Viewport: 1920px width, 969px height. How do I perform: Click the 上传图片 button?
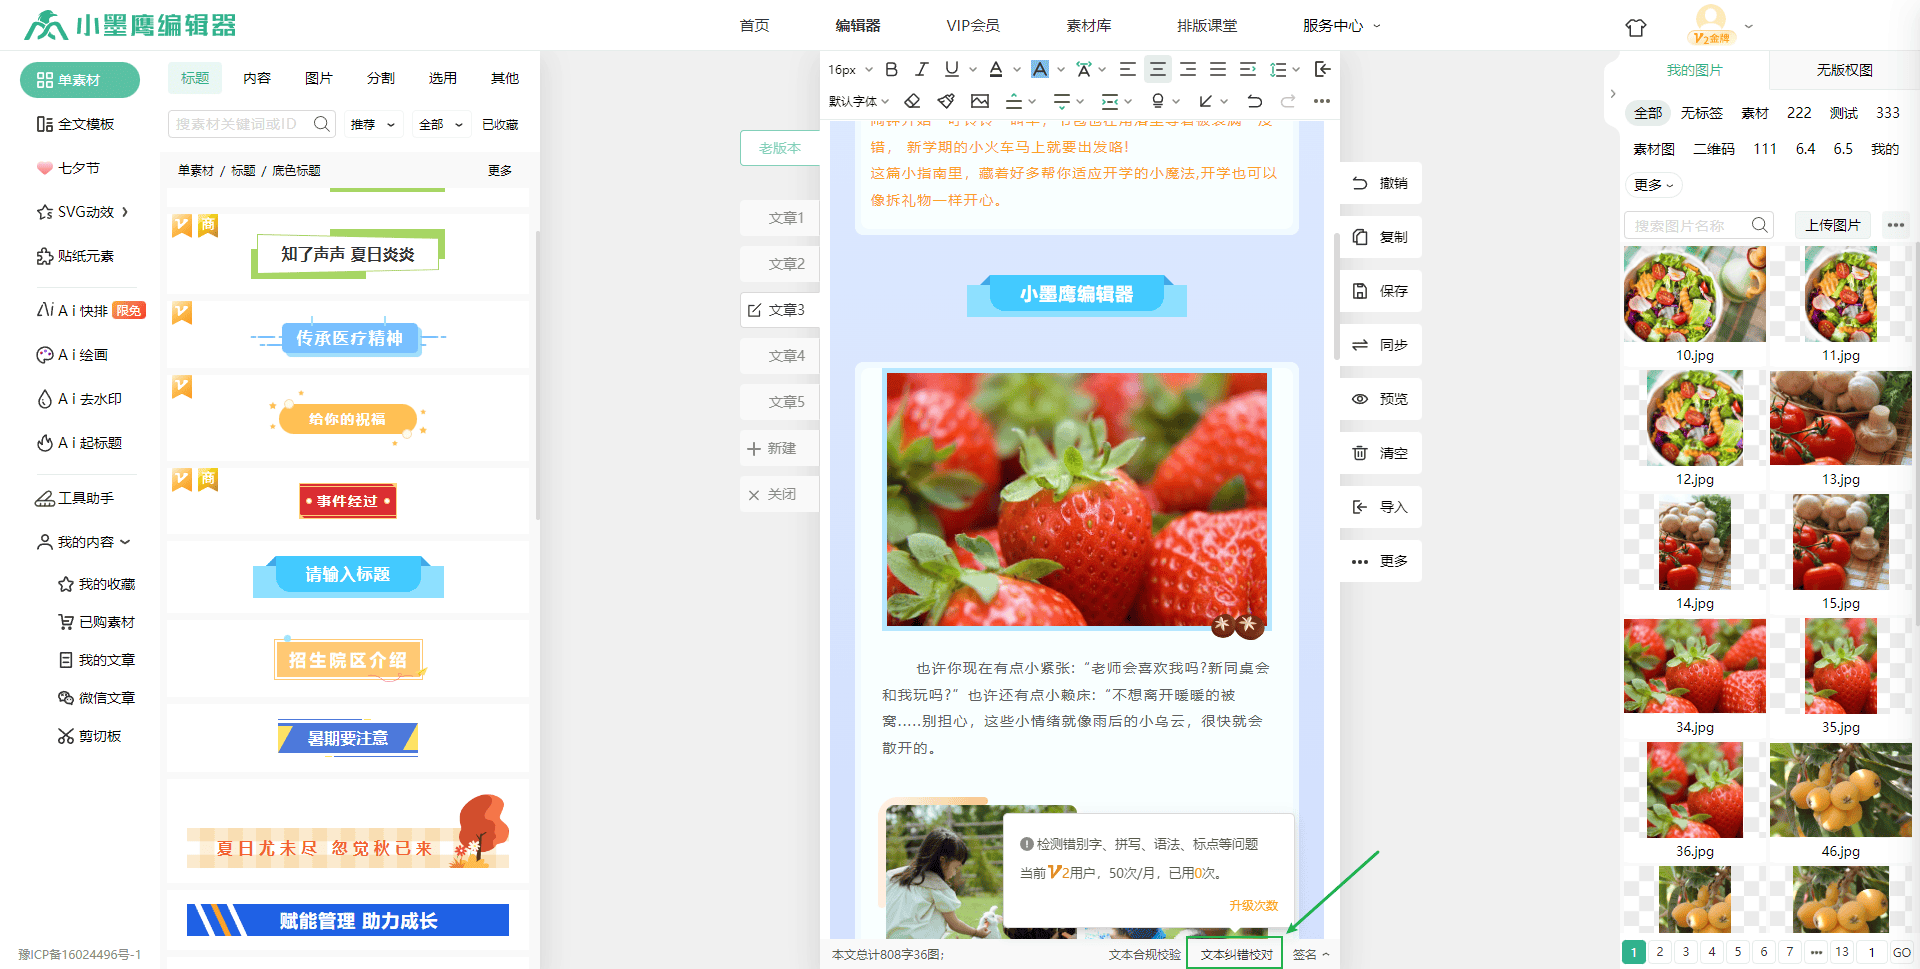tap(1832, 225)
